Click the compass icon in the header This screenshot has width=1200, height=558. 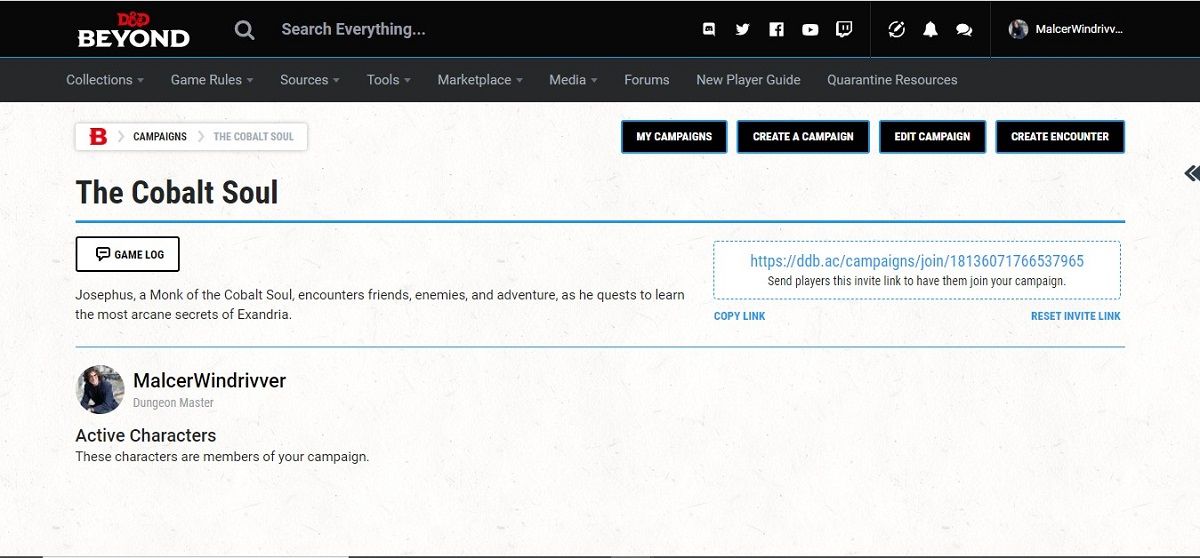pyautogui.click(x=897, y=30)
